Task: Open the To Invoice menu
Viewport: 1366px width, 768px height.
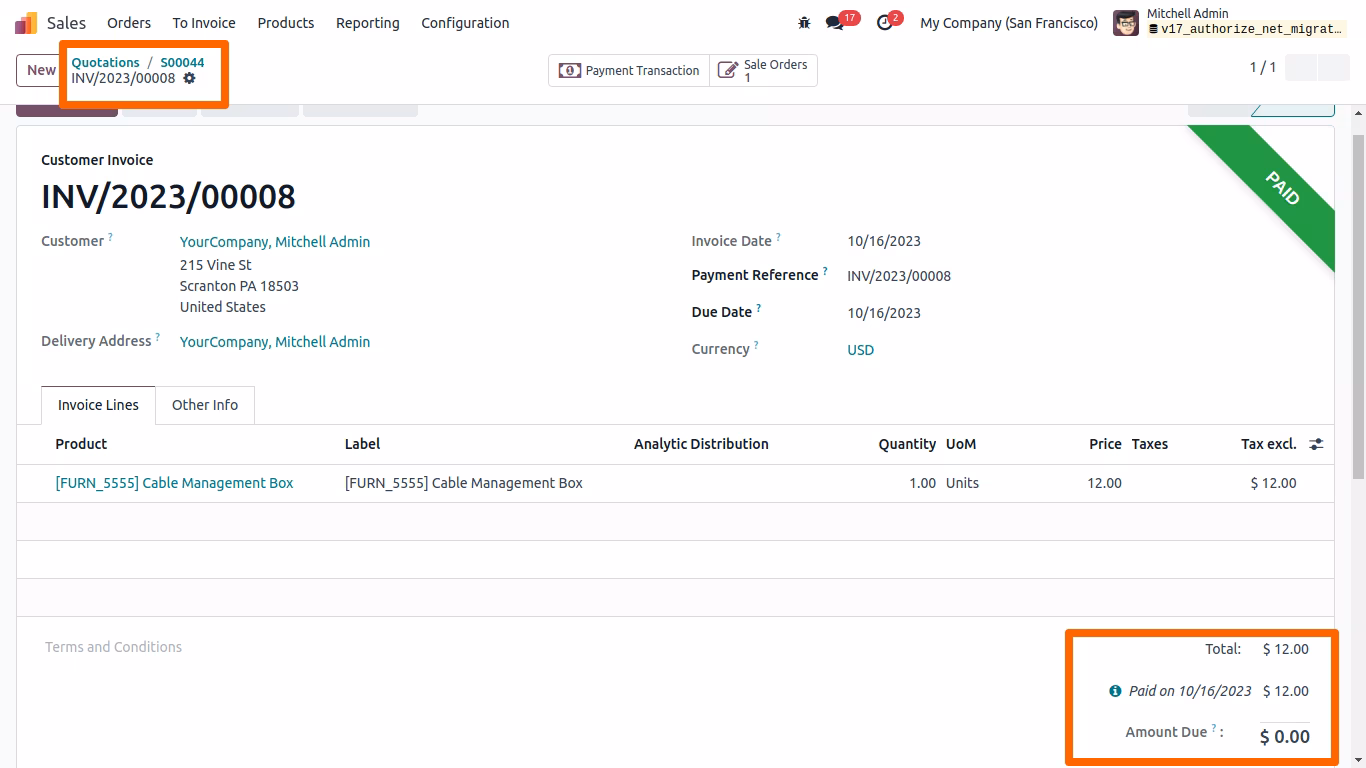Action: [204, 23]
